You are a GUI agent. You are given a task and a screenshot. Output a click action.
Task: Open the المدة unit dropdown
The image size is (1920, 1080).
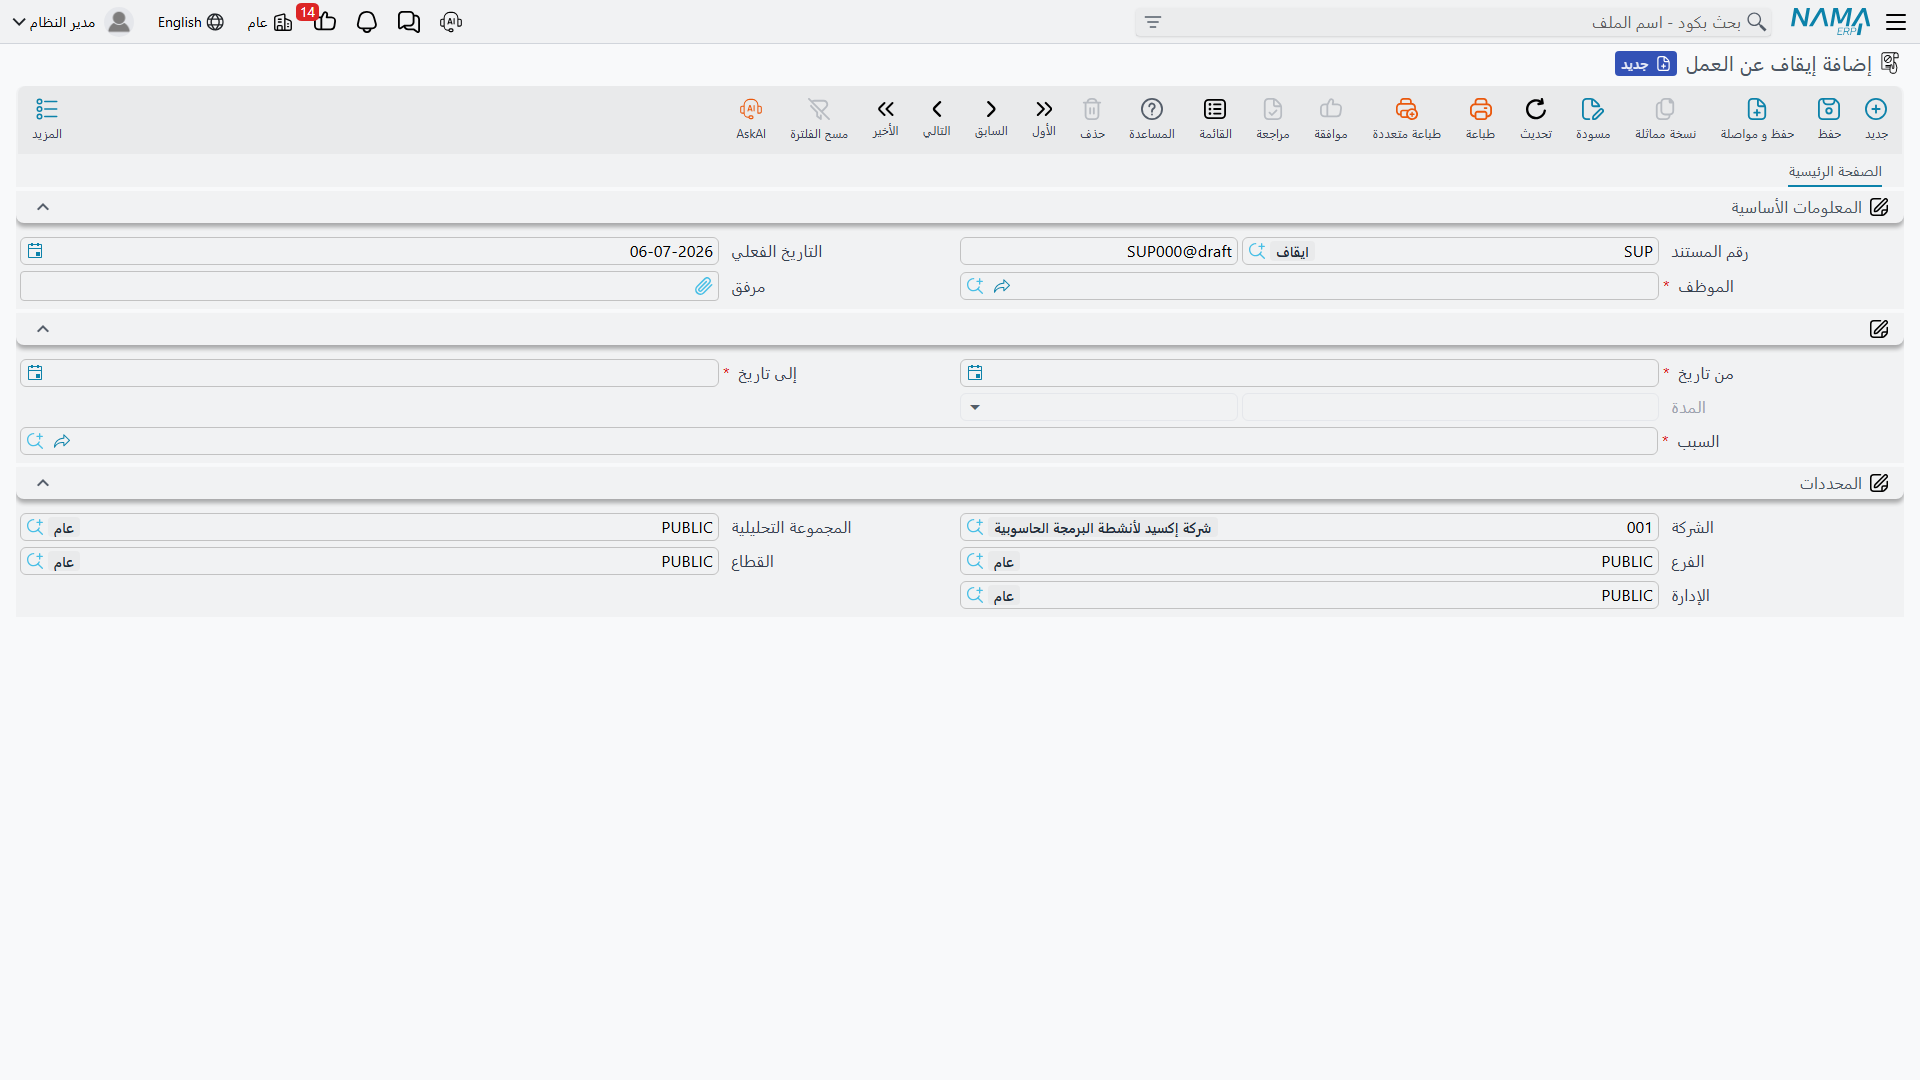pyautogui.click(x=1098, y=407)
